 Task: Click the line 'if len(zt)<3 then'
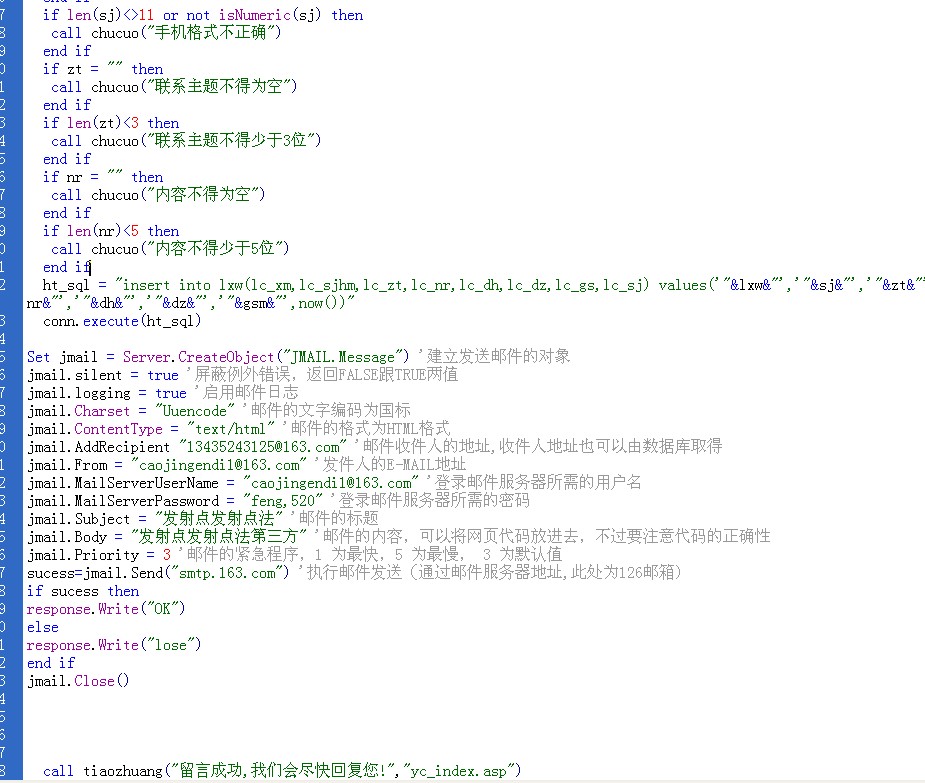point(111,123)
